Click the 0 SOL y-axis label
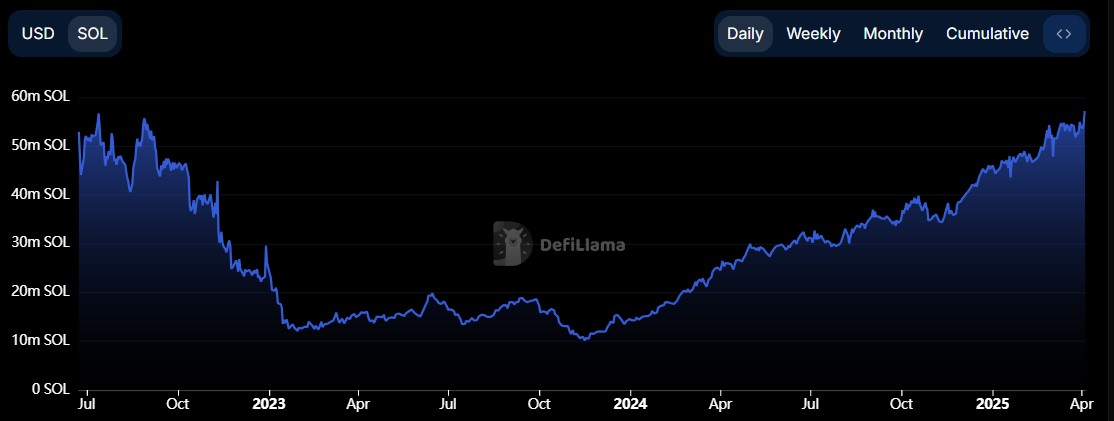1114x421 pixels. click(50, 389)
